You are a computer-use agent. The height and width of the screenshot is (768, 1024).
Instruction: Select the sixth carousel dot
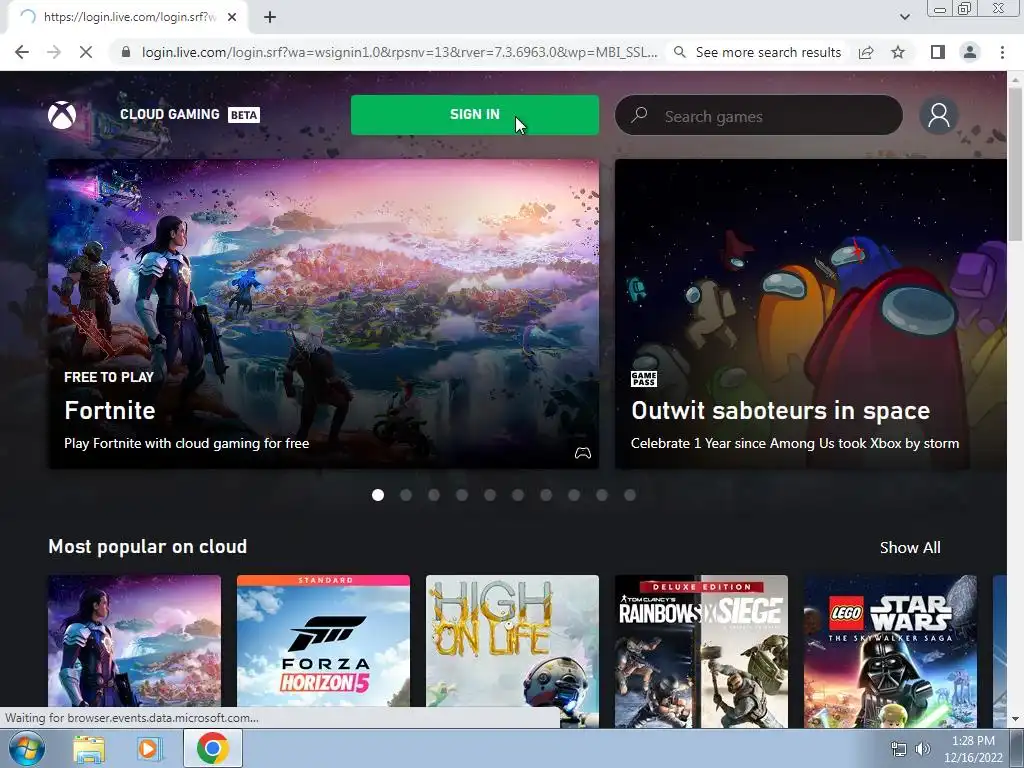tap(518, 495)
